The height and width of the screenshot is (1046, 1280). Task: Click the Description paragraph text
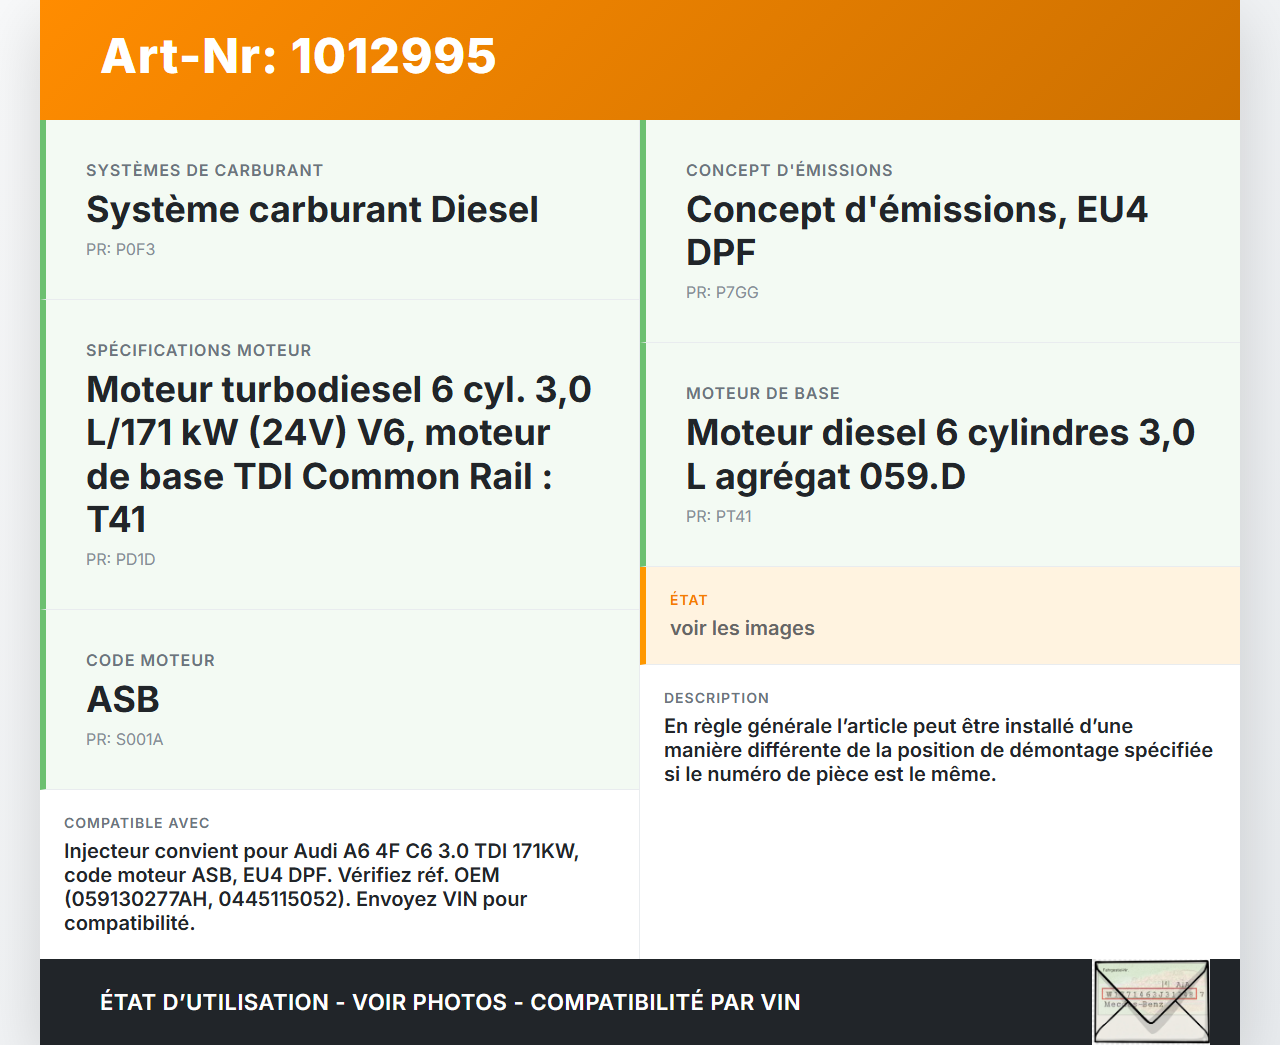[x=938, y=750]
